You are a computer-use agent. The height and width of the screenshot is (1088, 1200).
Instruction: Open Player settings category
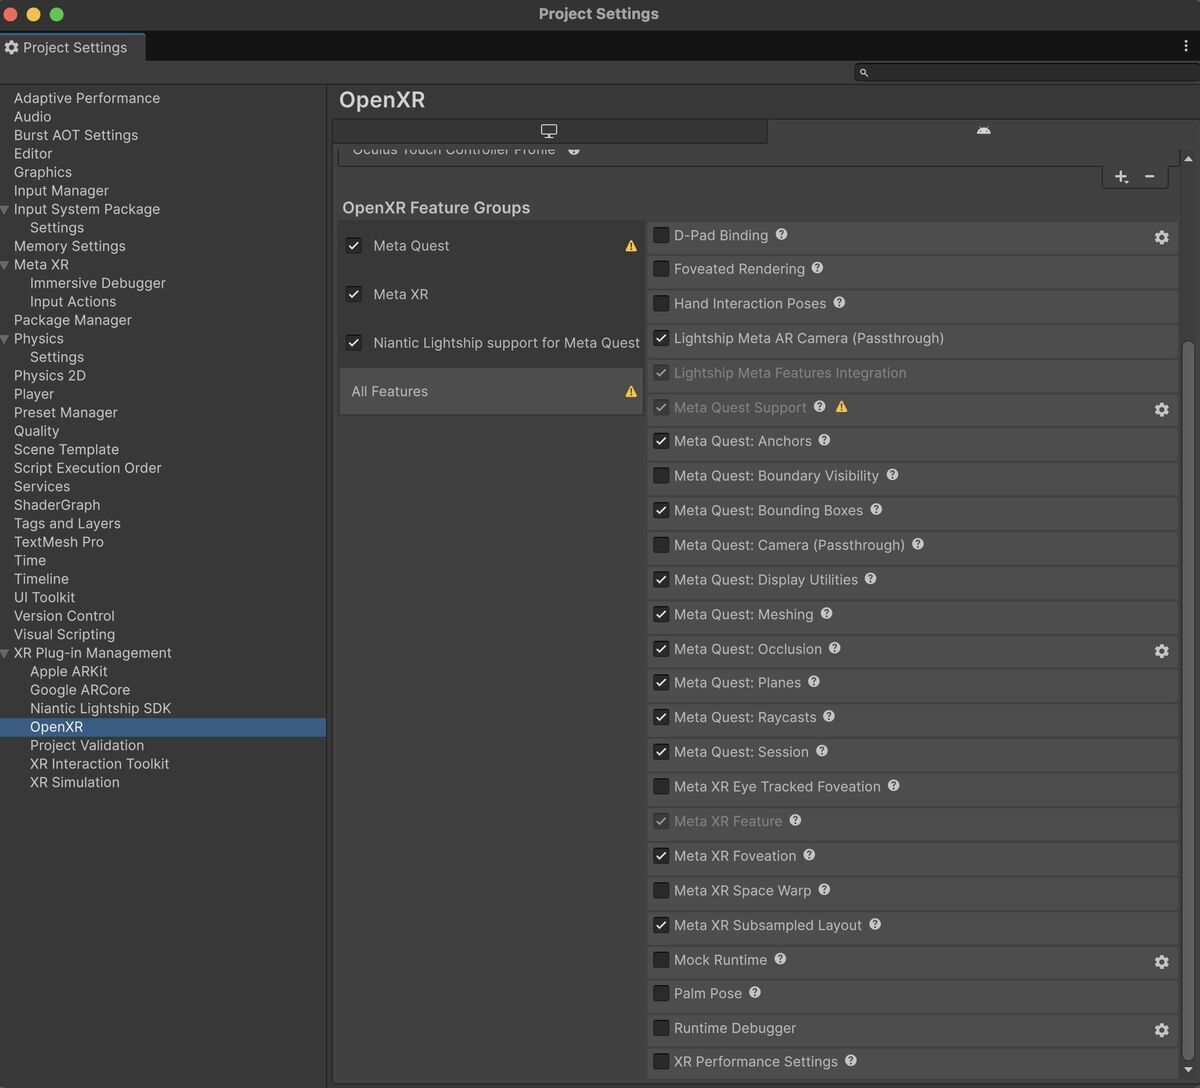(34, 394)
